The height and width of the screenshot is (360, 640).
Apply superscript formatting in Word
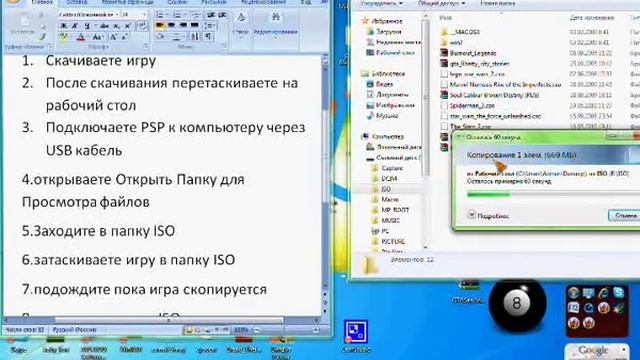point(127,26)
